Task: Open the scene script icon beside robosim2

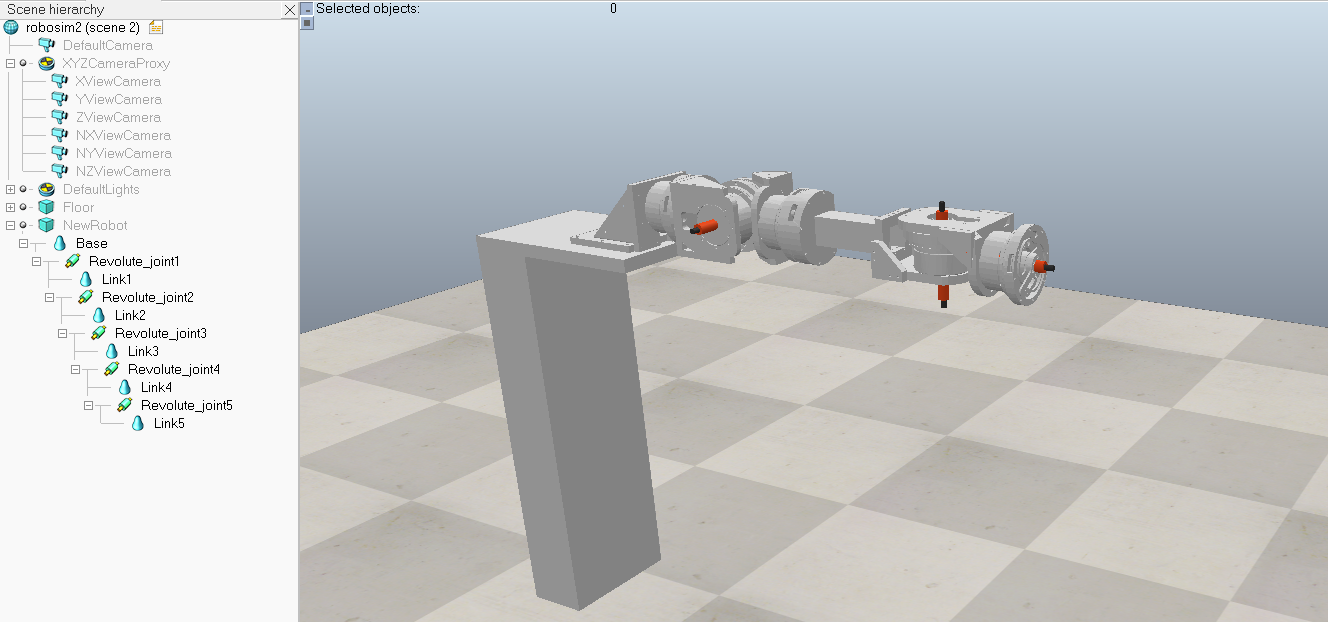Action: point(156,27)
